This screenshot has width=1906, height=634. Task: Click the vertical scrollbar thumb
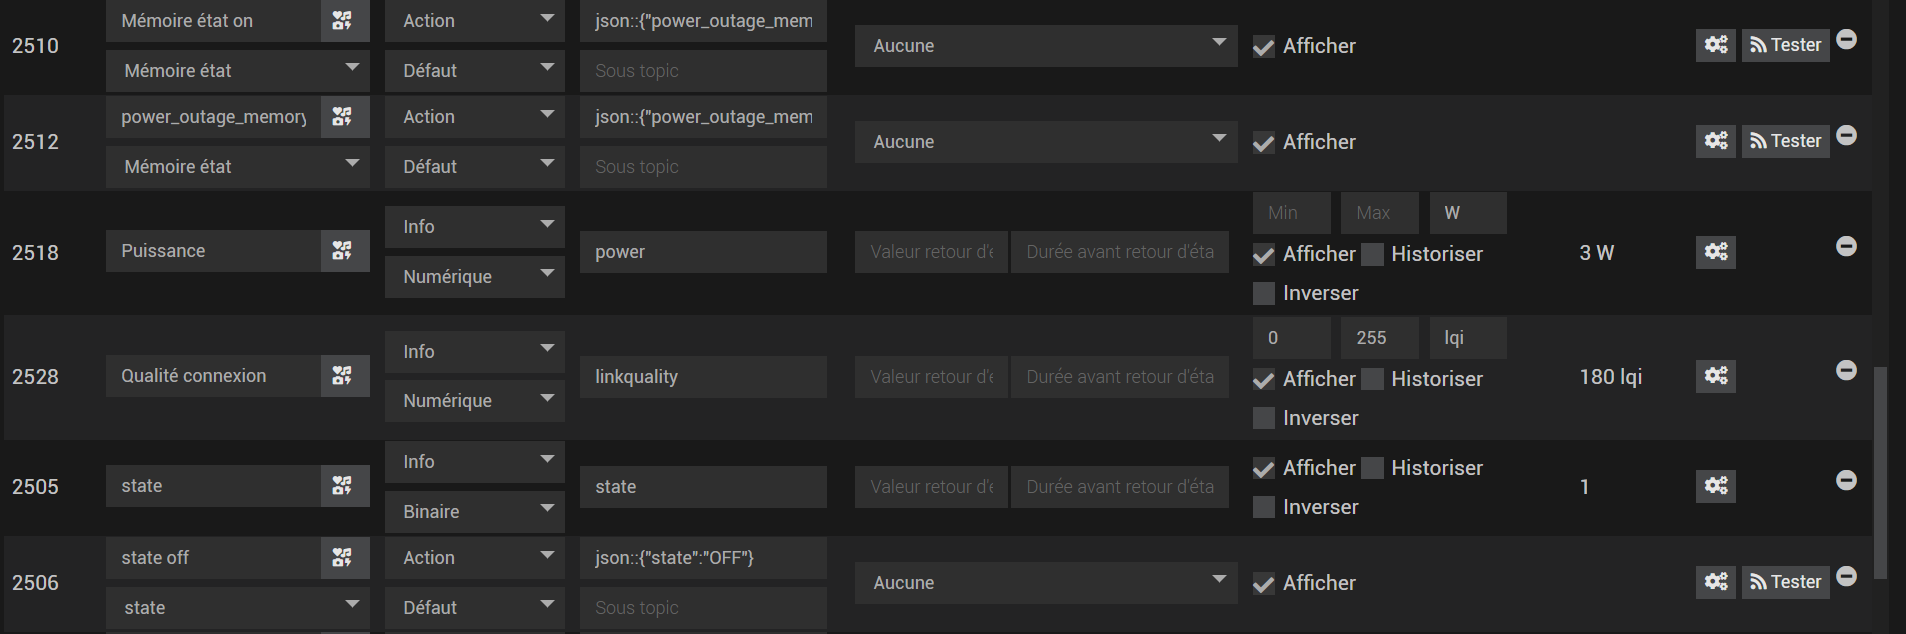tap(1879, 470)
